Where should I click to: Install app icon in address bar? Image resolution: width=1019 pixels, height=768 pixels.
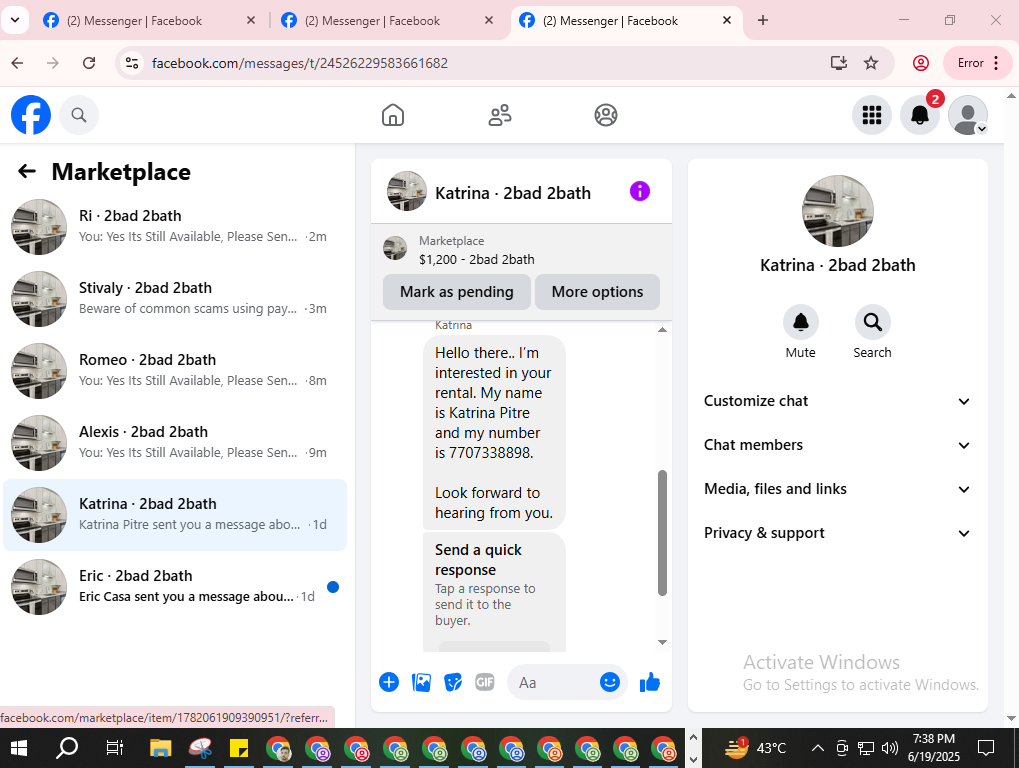tap(839, 63)
